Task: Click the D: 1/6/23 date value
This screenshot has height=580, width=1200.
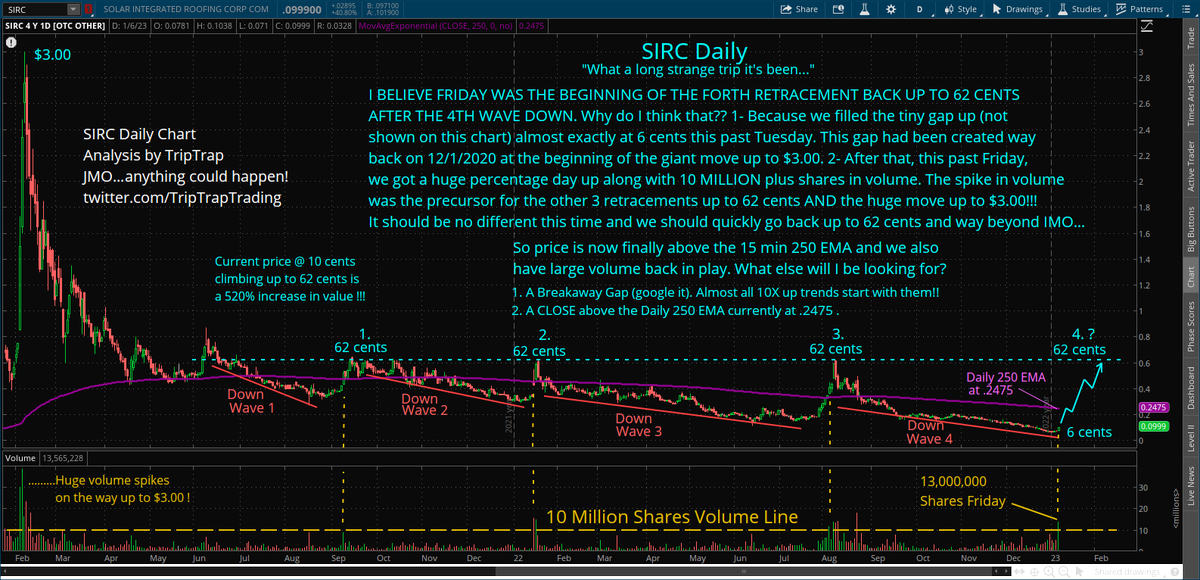Action: (129, 26)
